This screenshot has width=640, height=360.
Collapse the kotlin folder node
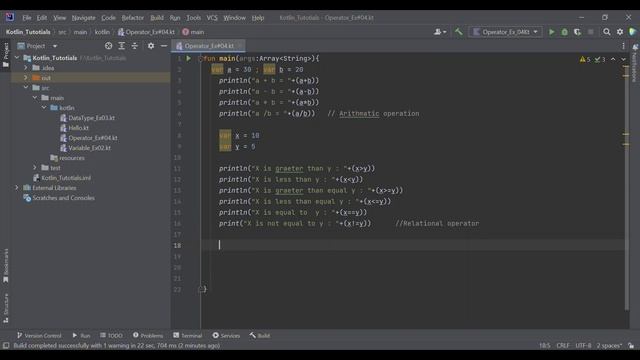tap(44, 108)
